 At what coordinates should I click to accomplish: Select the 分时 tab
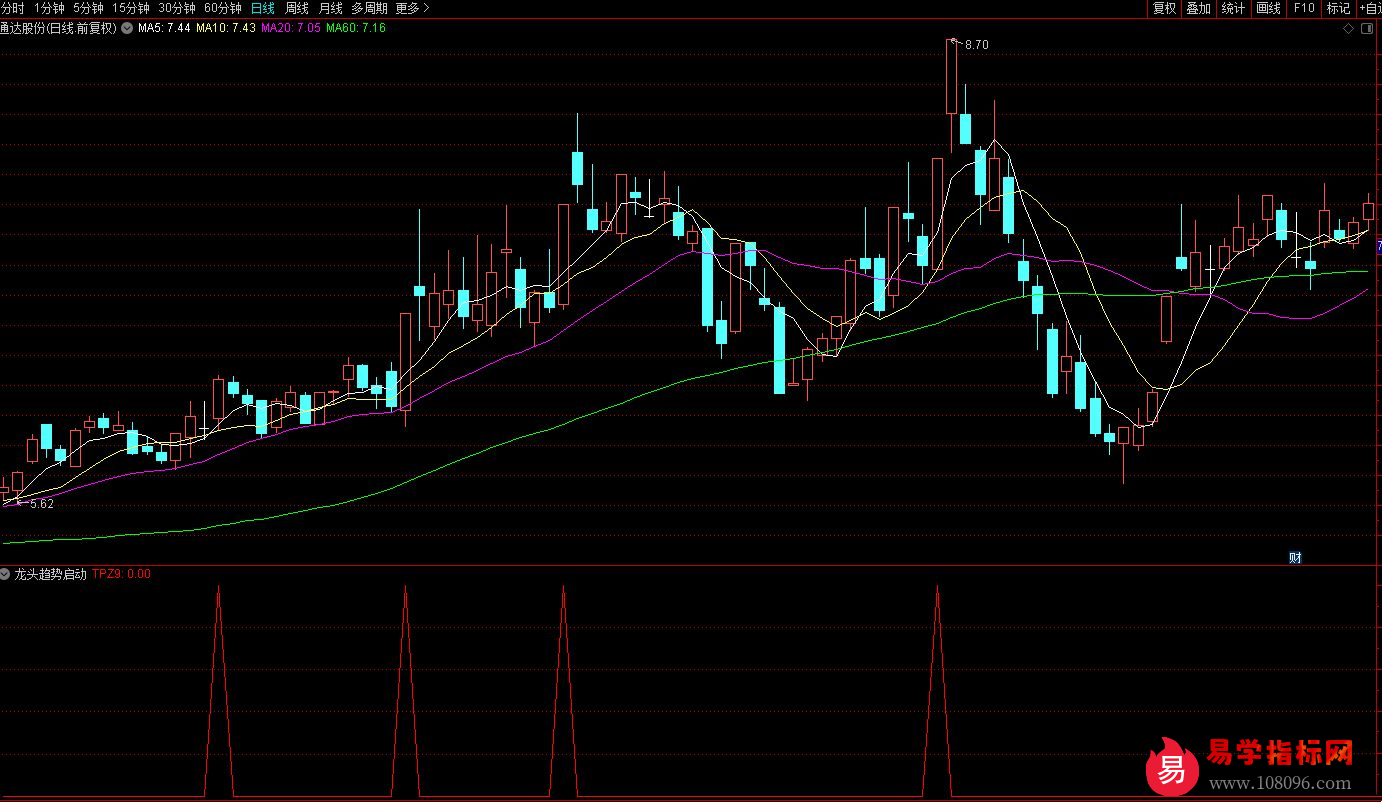[13, 8]
